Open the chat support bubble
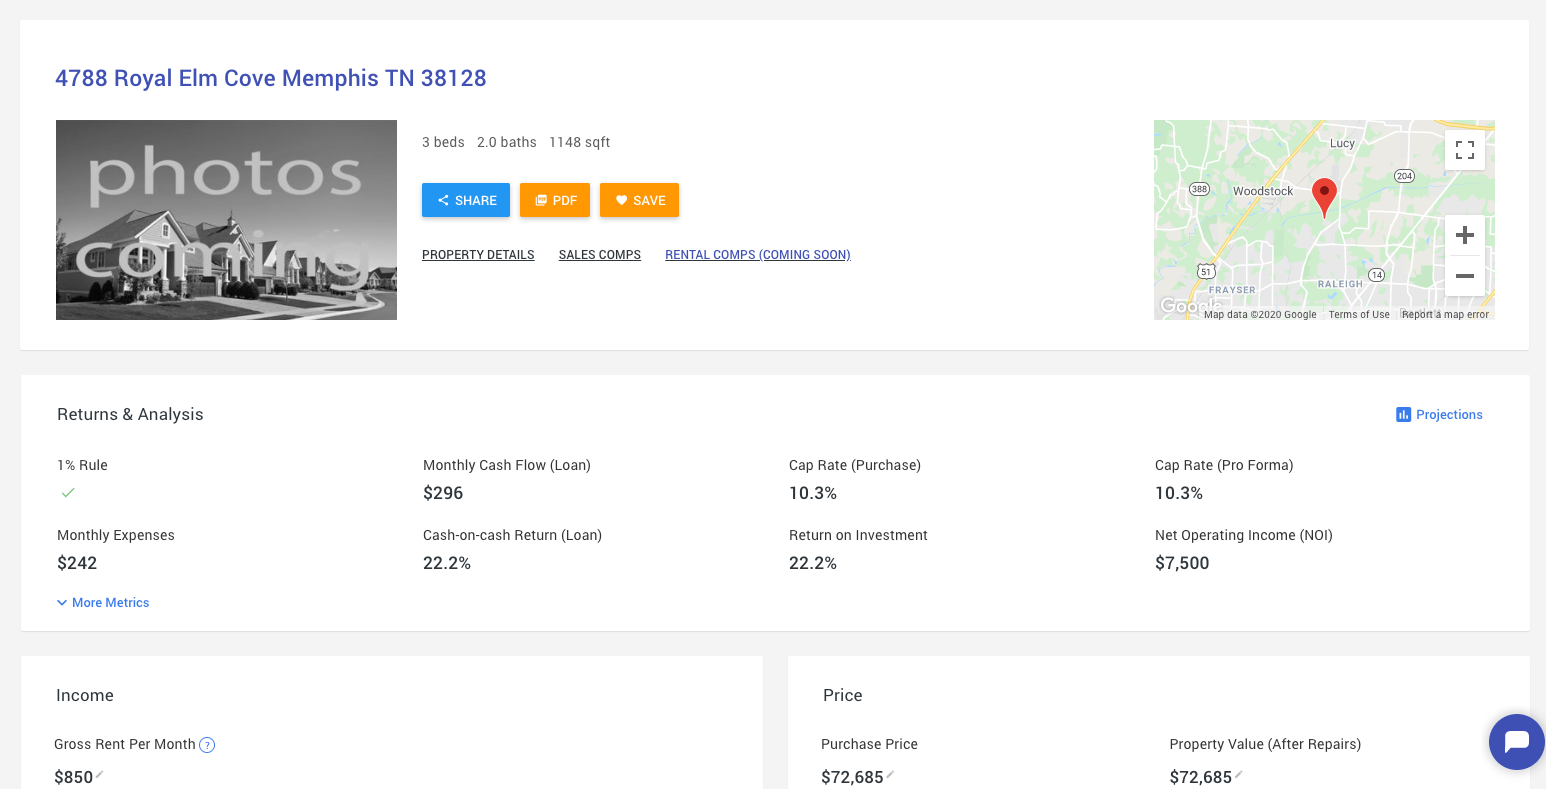1546x789 pixels. [x=1516, y=742]
